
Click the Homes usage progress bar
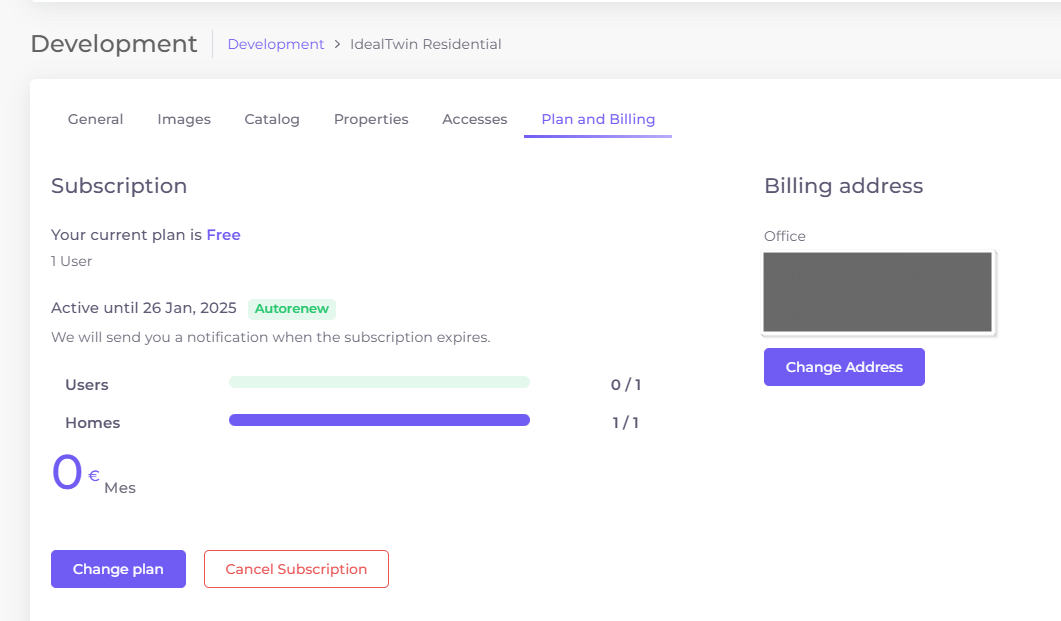pyautogui.click(x=379, y=420)
